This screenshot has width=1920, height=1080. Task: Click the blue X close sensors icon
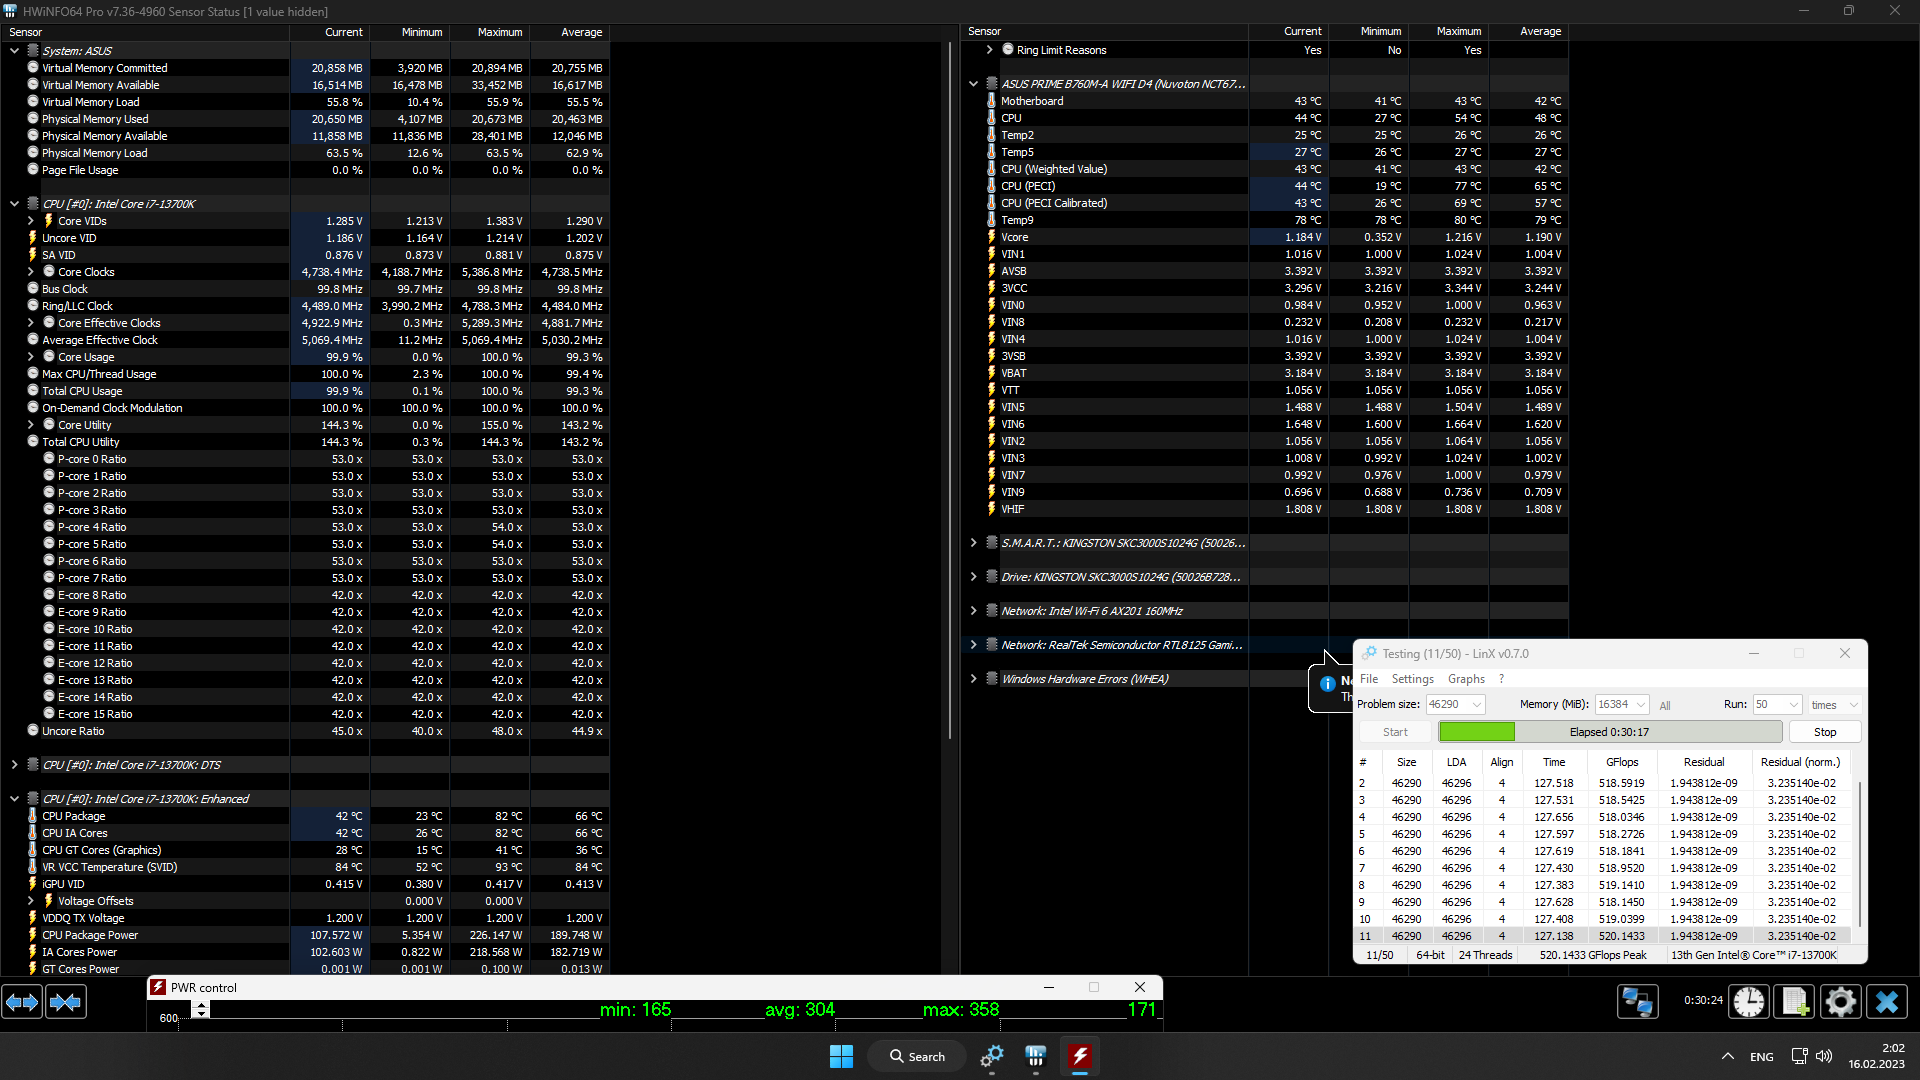click(x=1887, y=1002)
